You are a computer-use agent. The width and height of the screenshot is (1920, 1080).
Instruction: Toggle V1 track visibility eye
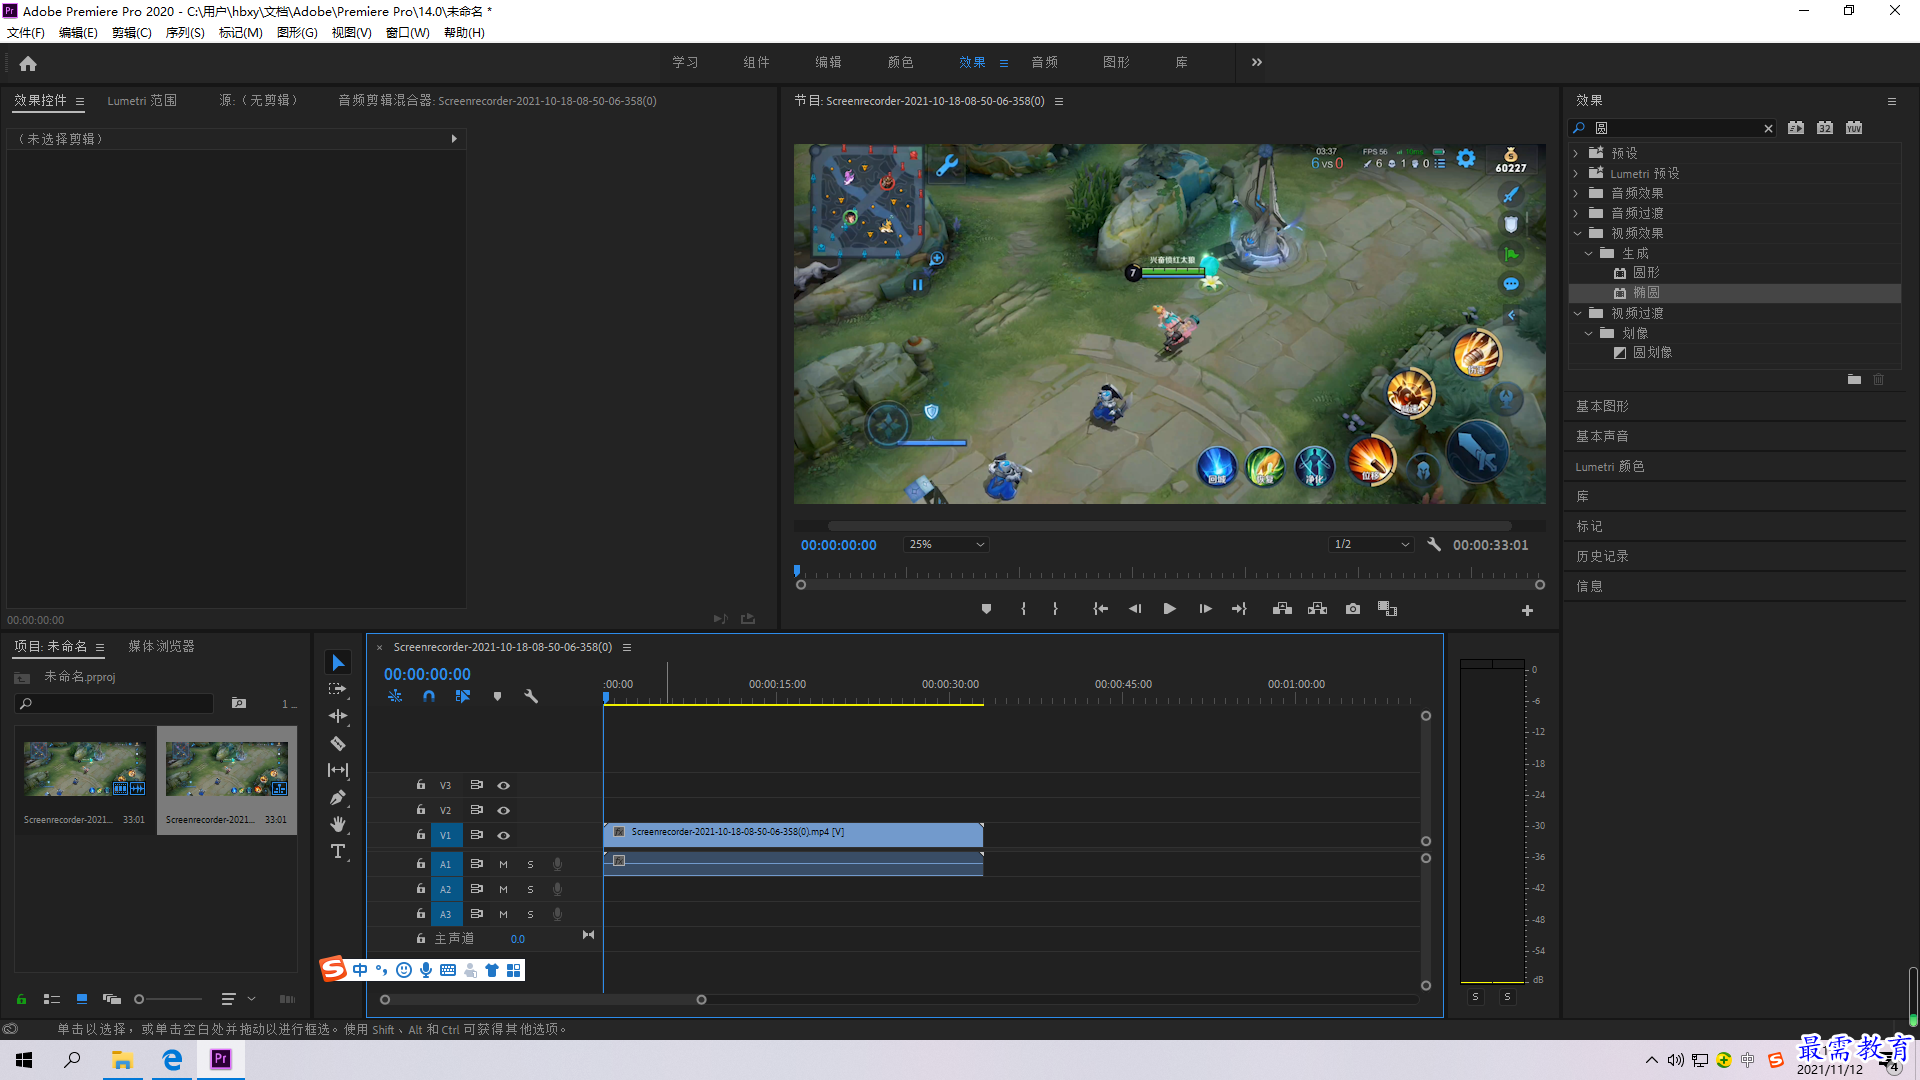point(504,836)
